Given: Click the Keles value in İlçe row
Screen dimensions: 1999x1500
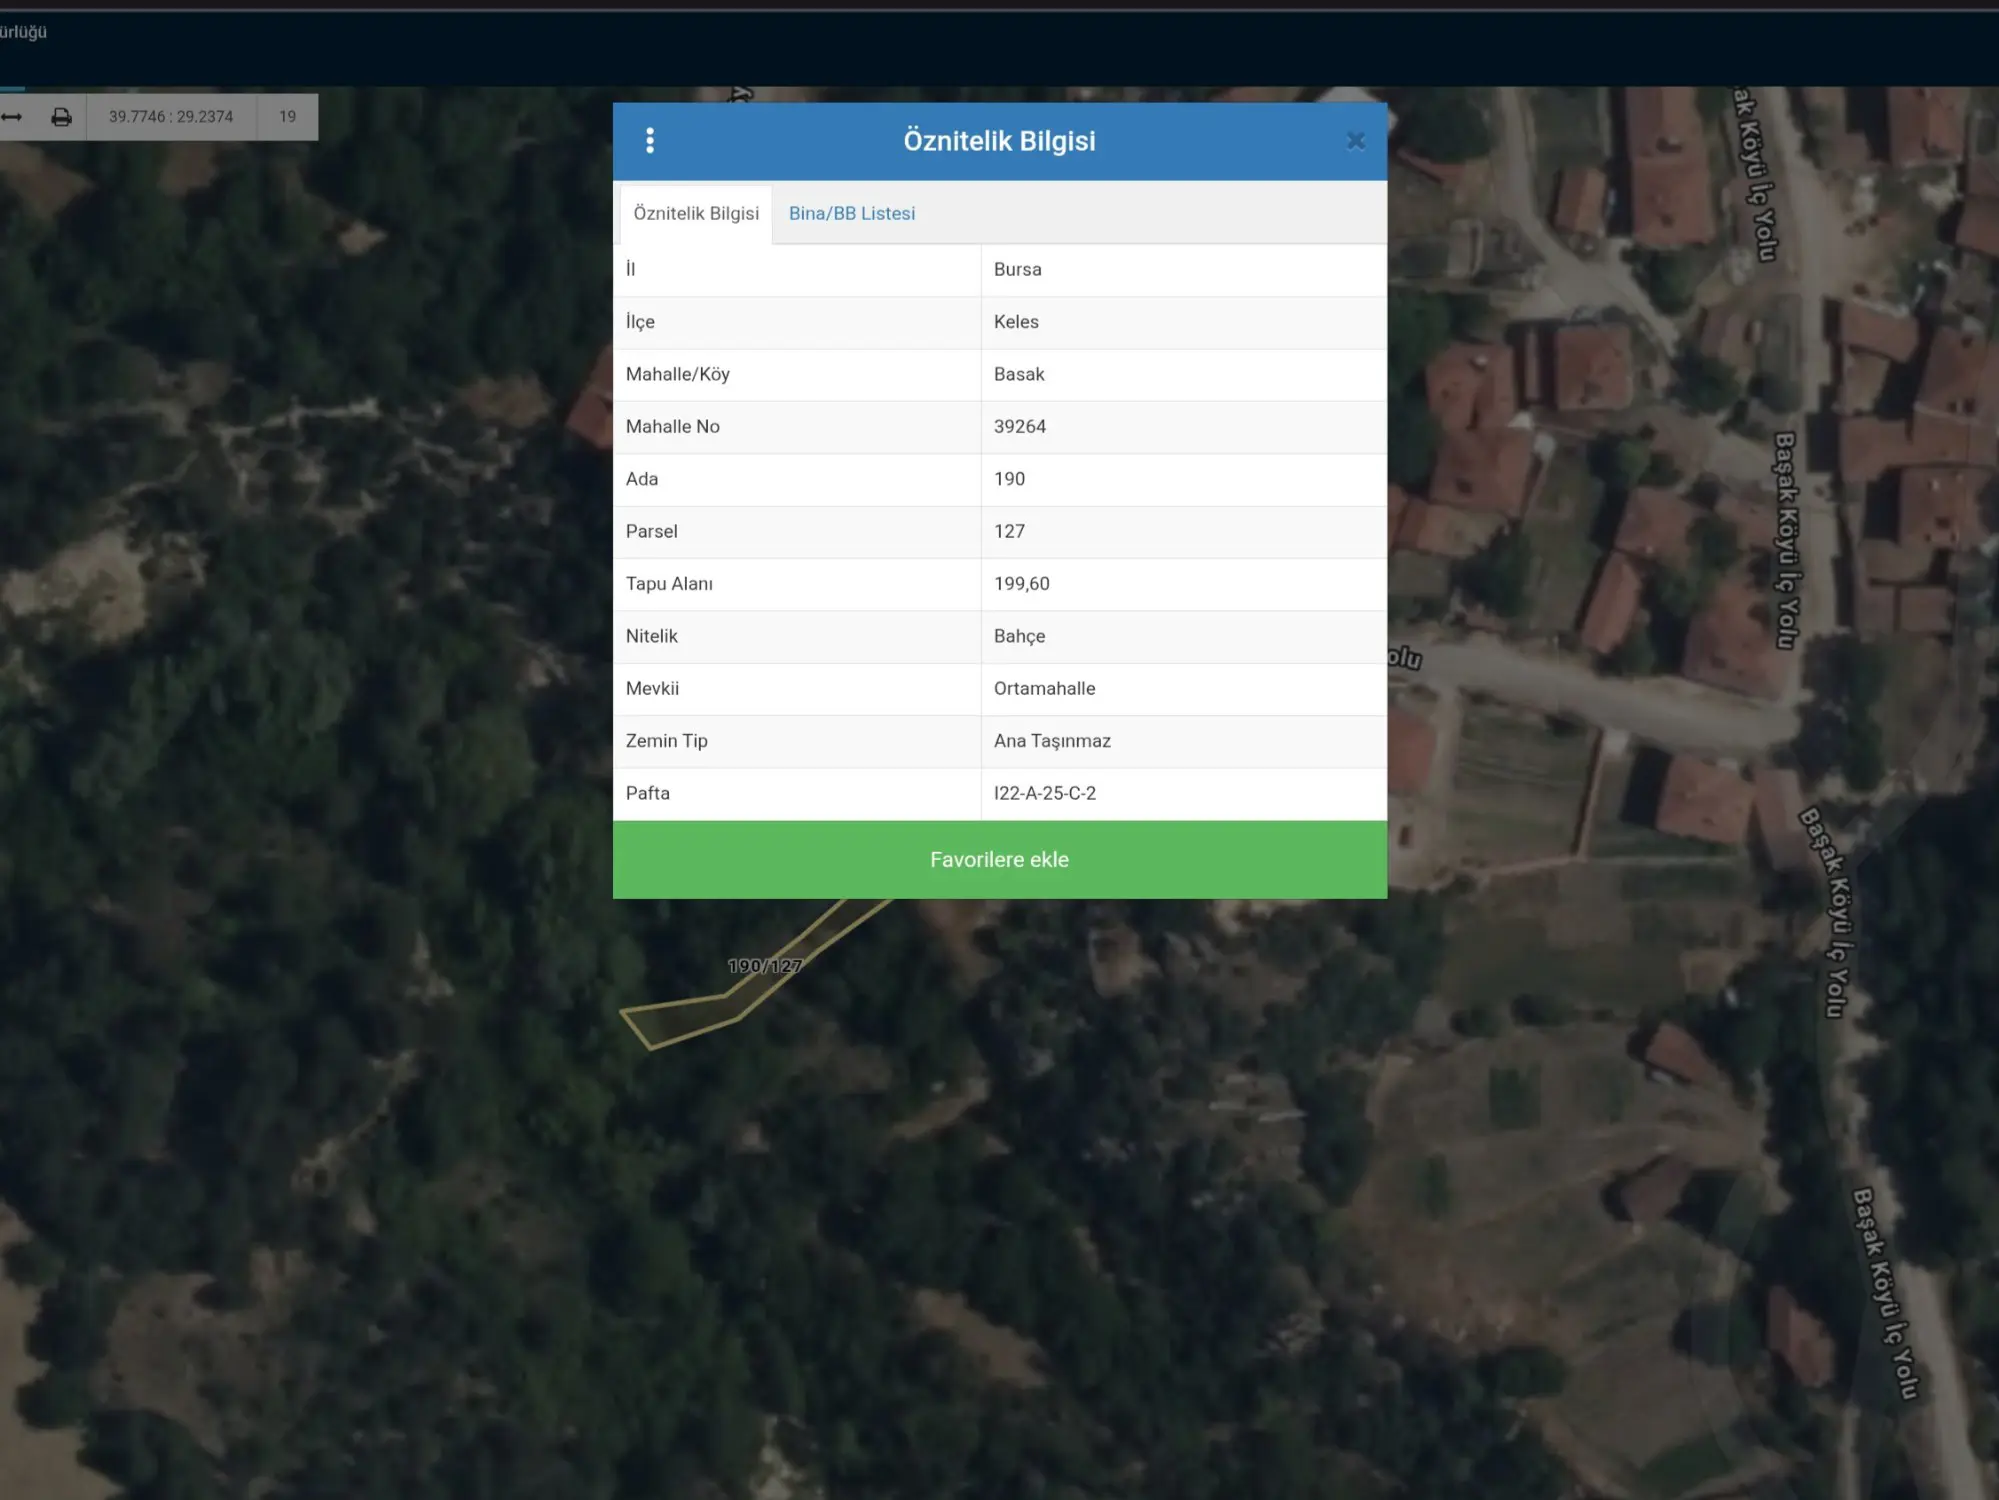Looking at the screenshot, I should tap(1016, 322).
